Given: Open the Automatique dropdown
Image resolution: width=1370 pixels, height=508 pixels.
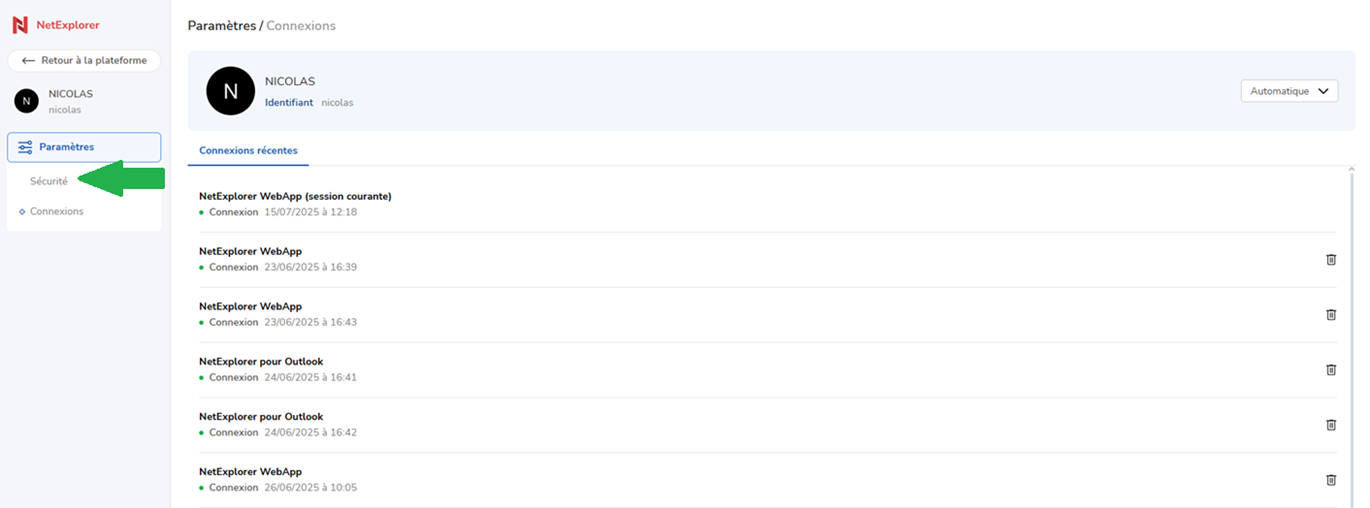Looking at the screenshot, I should 1289,91.
